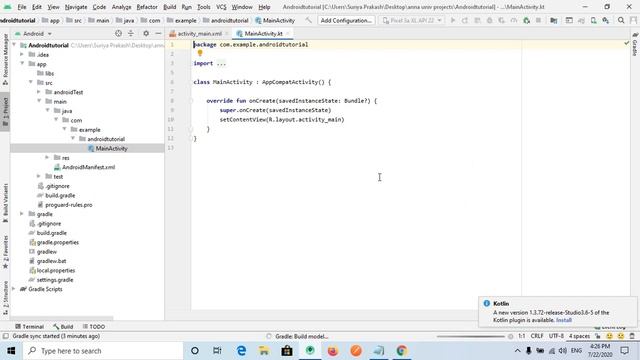Viewport: 640px width, 360px height.
Task: Toggle tool window buttons at bottom-left corner
Action: coord(5,336)
